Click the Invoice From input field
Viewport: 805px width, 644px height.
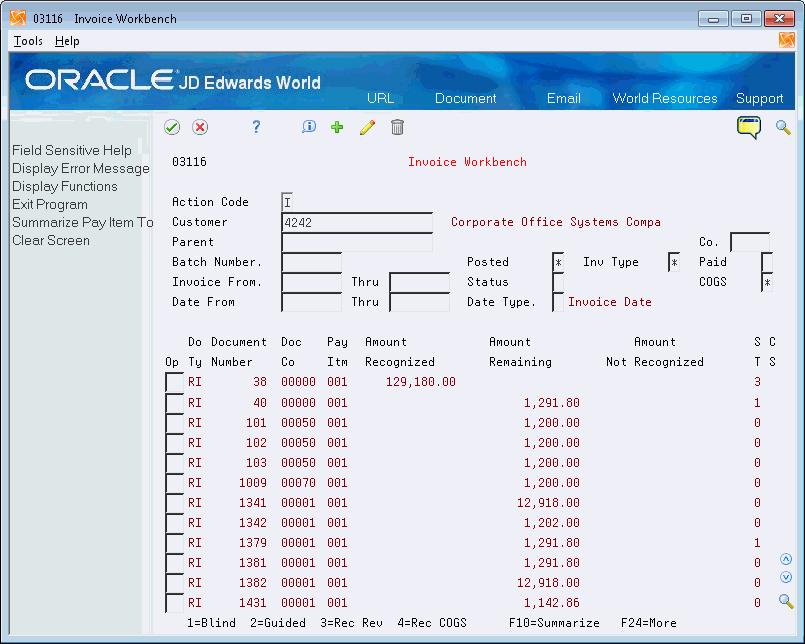[x=312, y=282]
